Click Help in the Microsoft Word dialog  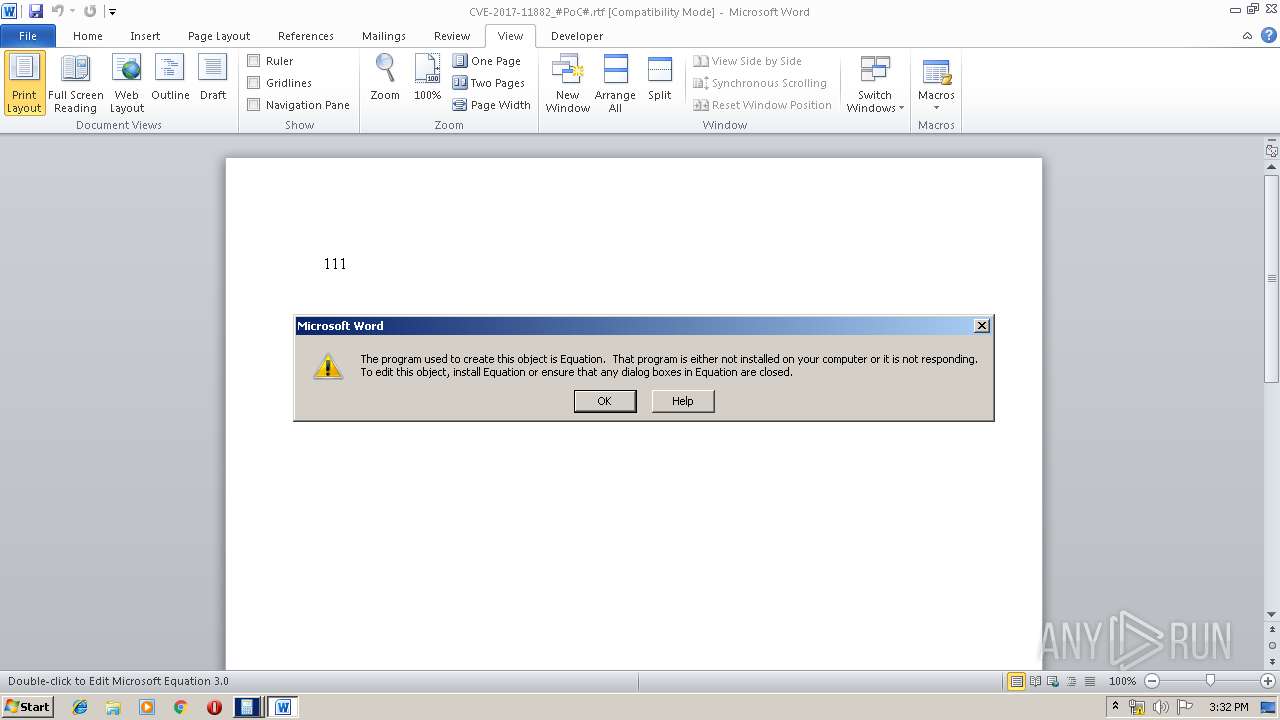pos(683,401)
